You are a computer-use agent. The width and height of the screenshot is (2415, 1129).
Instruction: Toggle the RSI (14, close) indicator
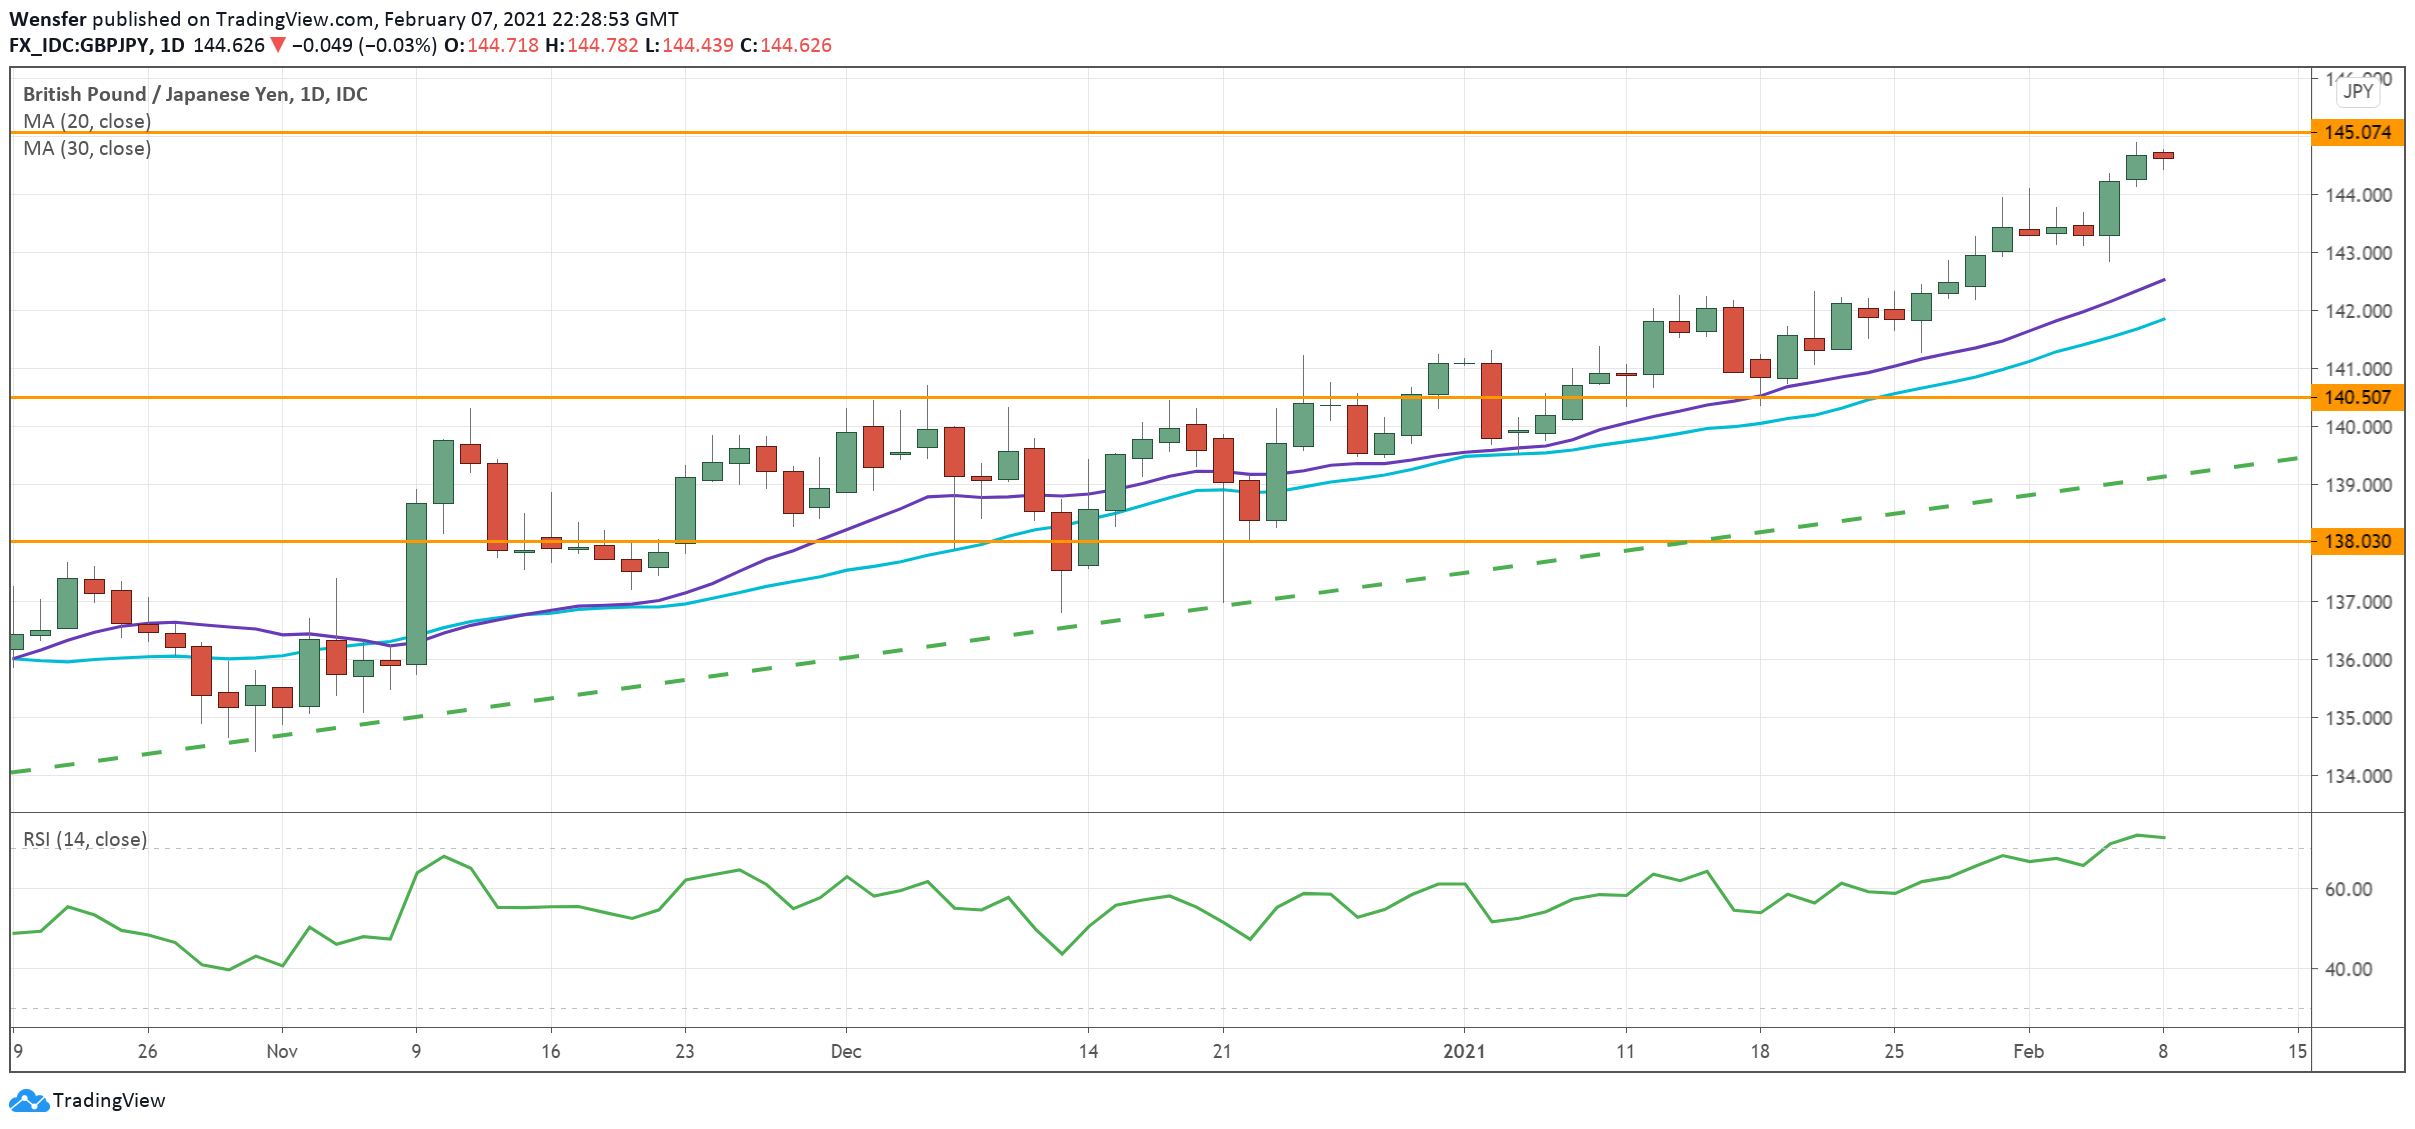coord(84,840)
